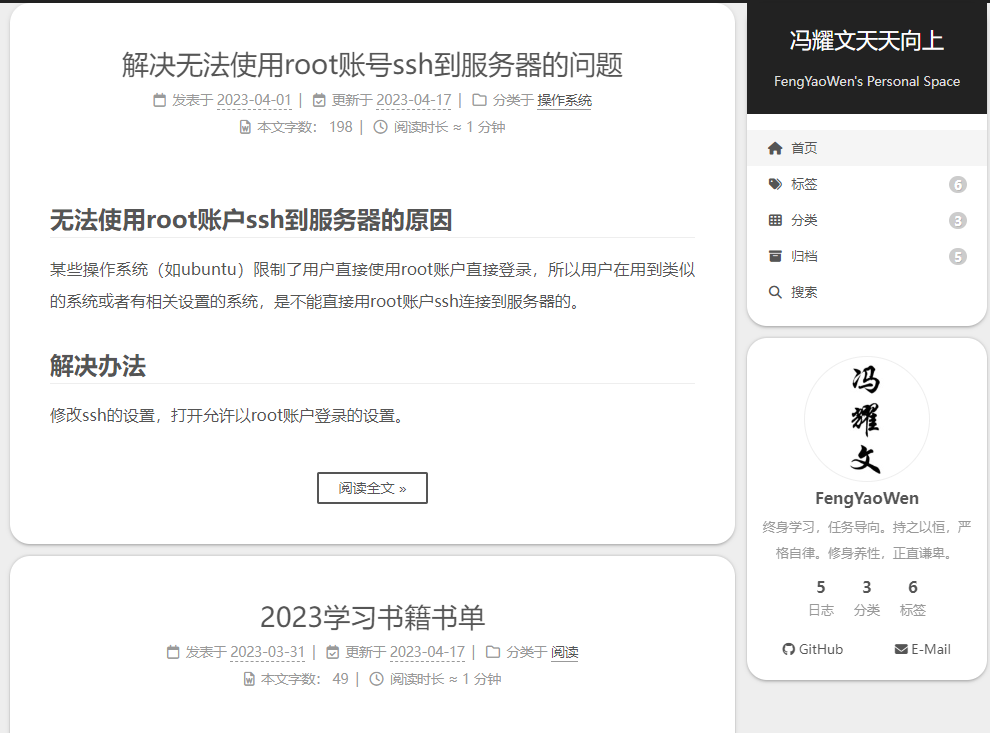Click the 3 分类 count in profile card

click(867, 598)
